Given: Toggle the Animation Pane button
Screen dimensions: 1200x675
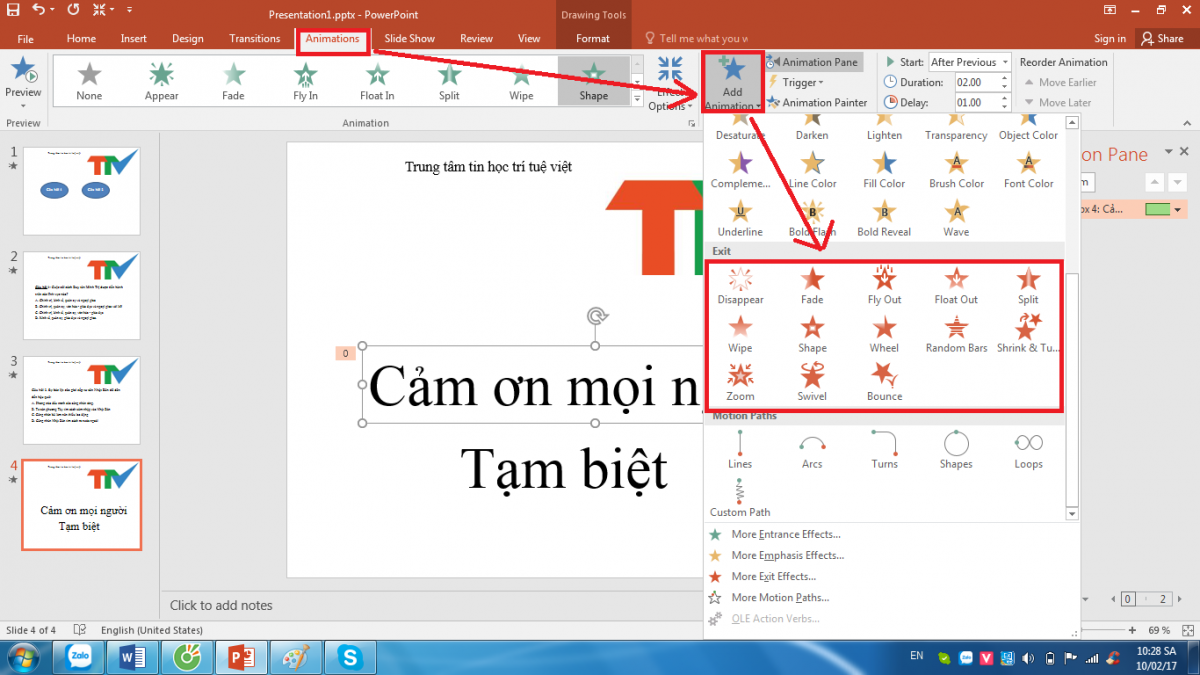Looking at the screenshot, I should click(x=811, y=62).
